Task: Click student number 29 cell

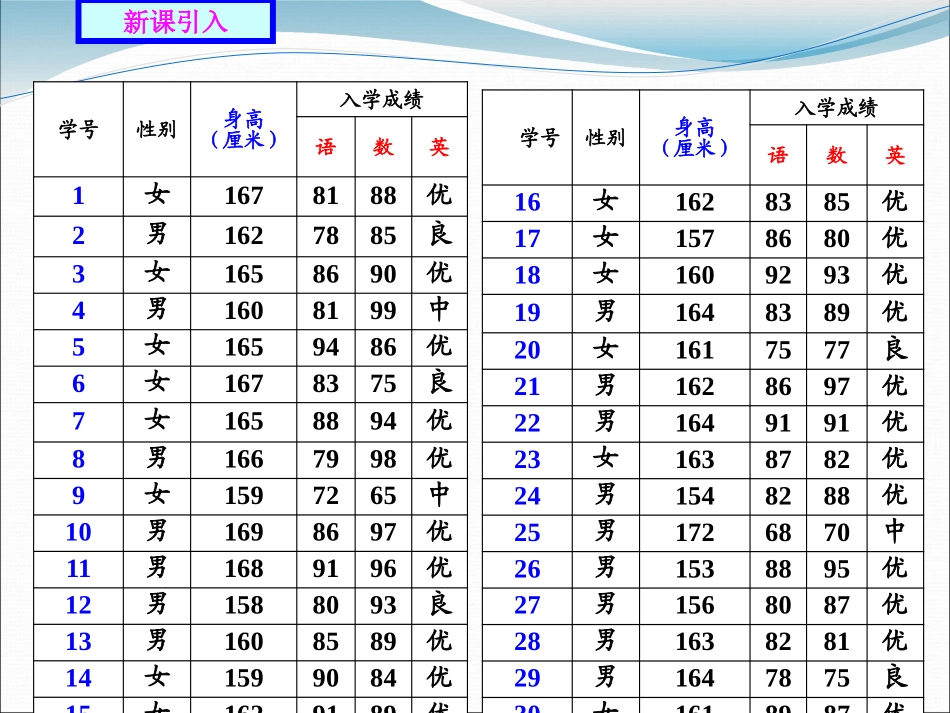Action: point(527,678)
